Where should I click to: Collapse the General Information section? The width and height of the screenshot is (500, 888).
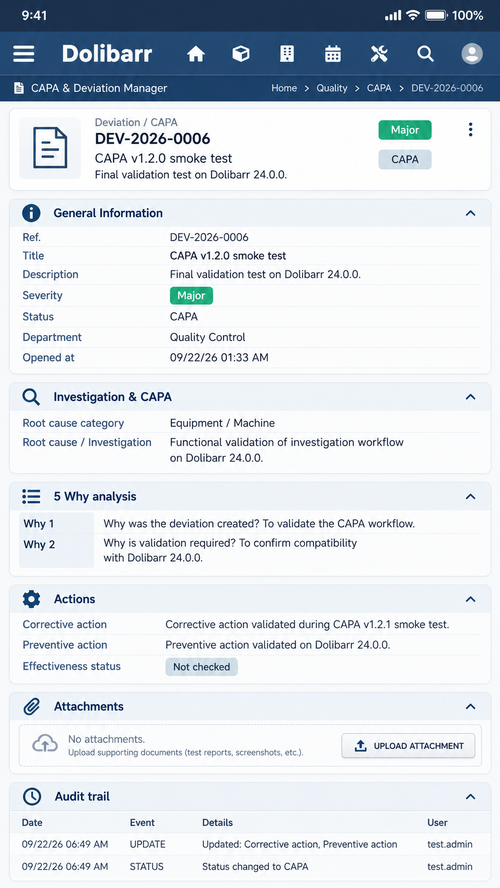coord(470,214)
